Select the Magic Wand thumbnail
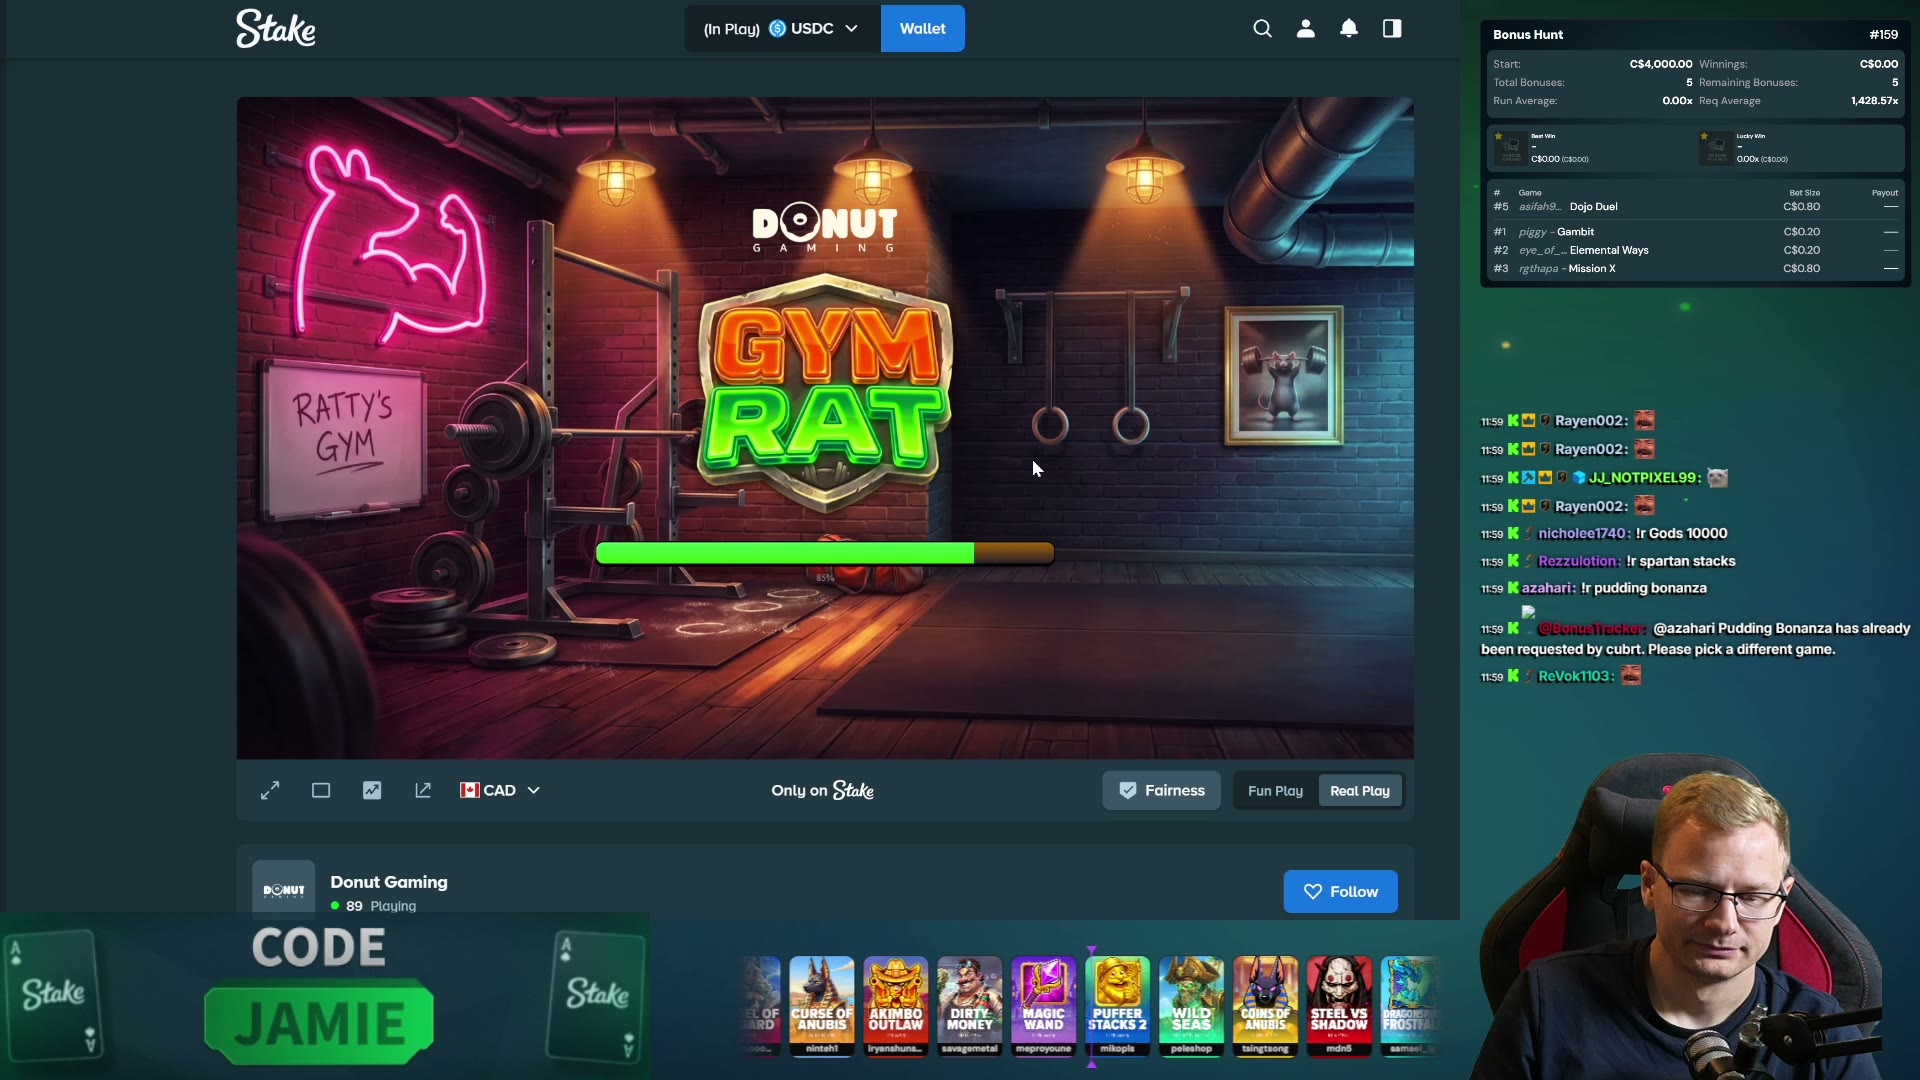1920x1080 pixels. coord(1044,1006)
